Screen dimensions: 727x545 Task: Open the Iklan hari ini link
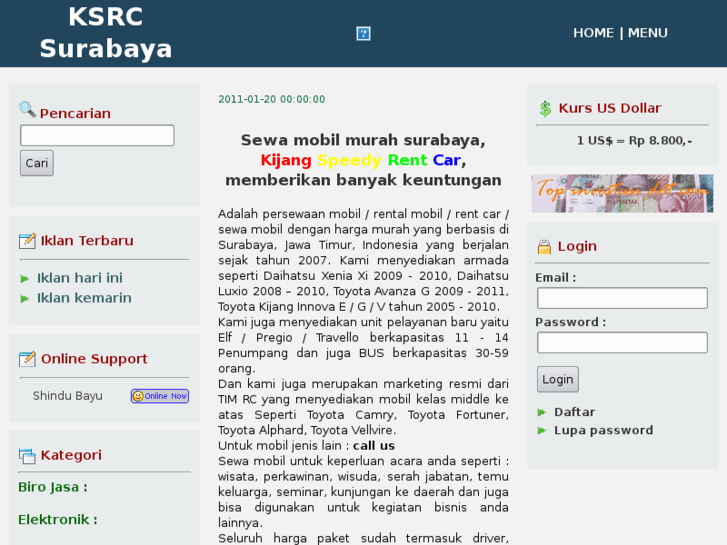tap(80, 278)
